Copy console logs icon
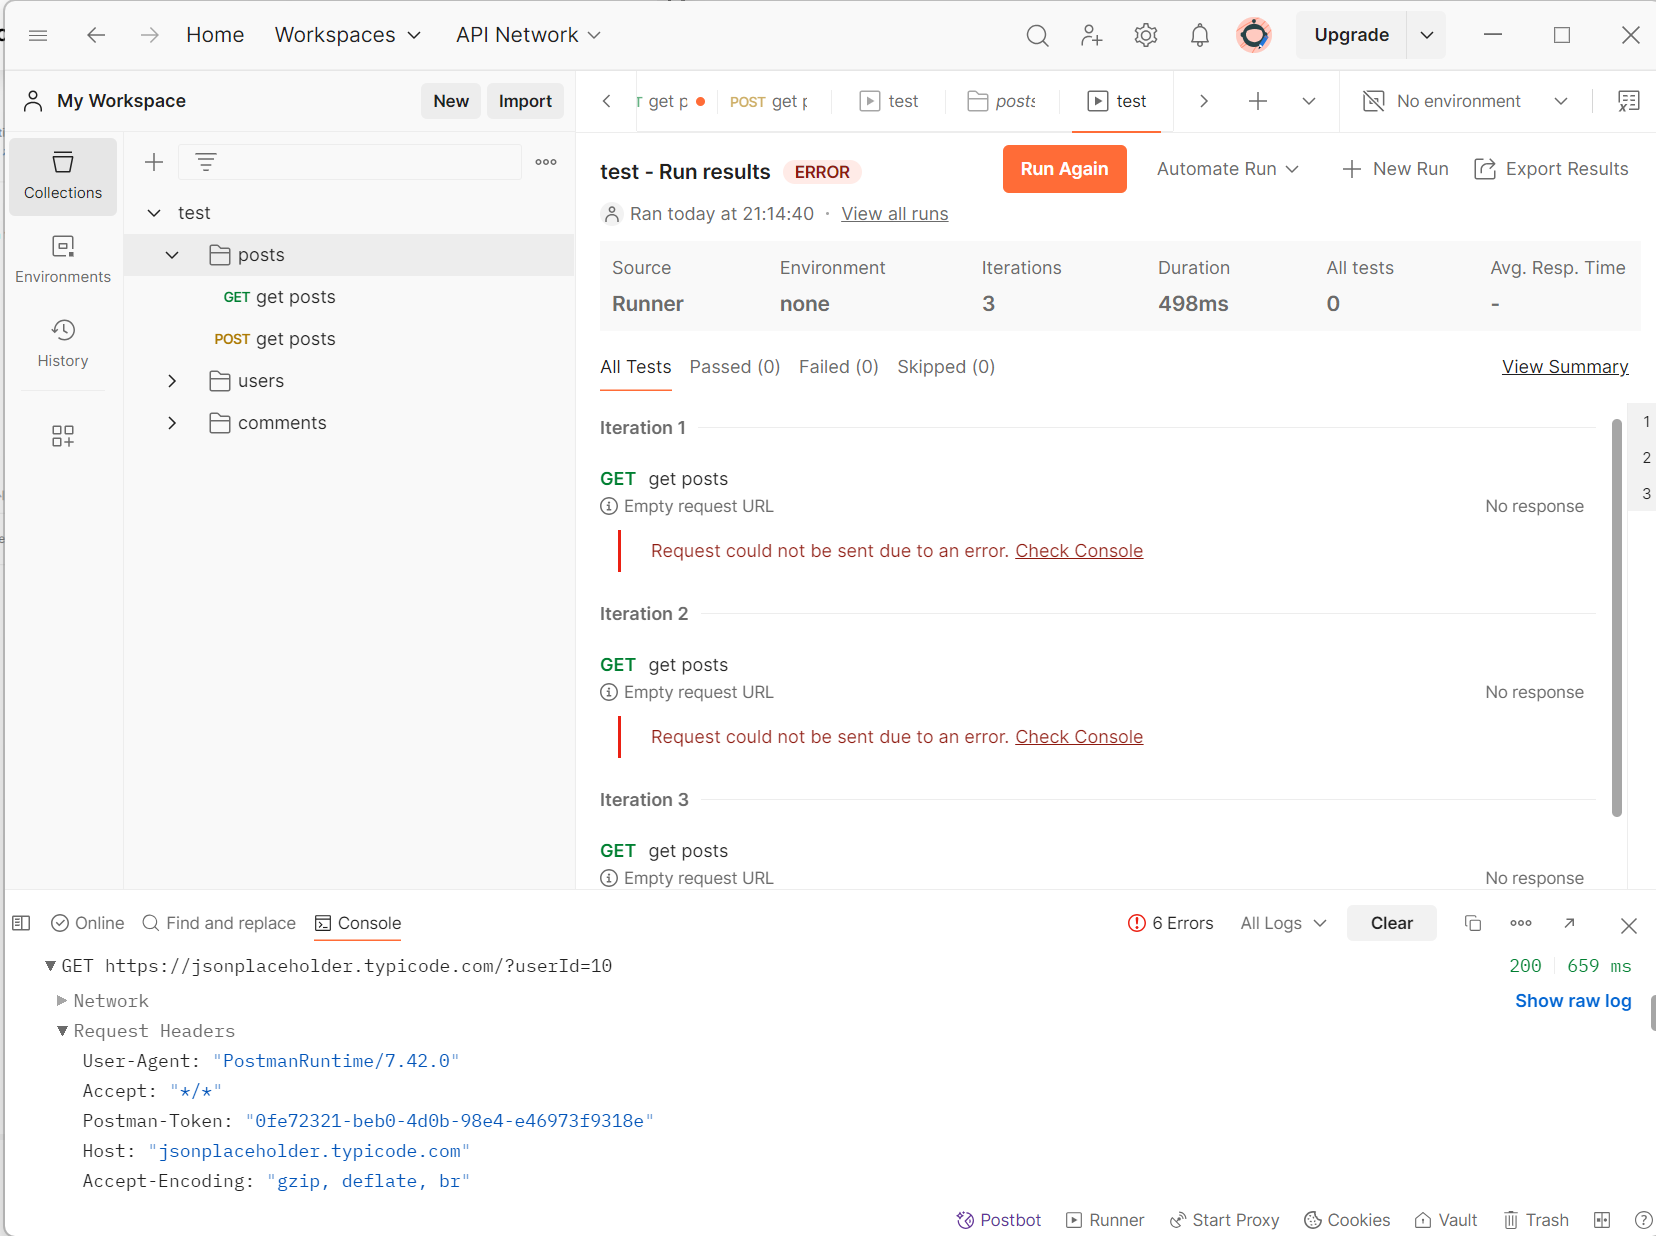The width and height of the screenshot is (1656, 1236). click(1473, 923)
